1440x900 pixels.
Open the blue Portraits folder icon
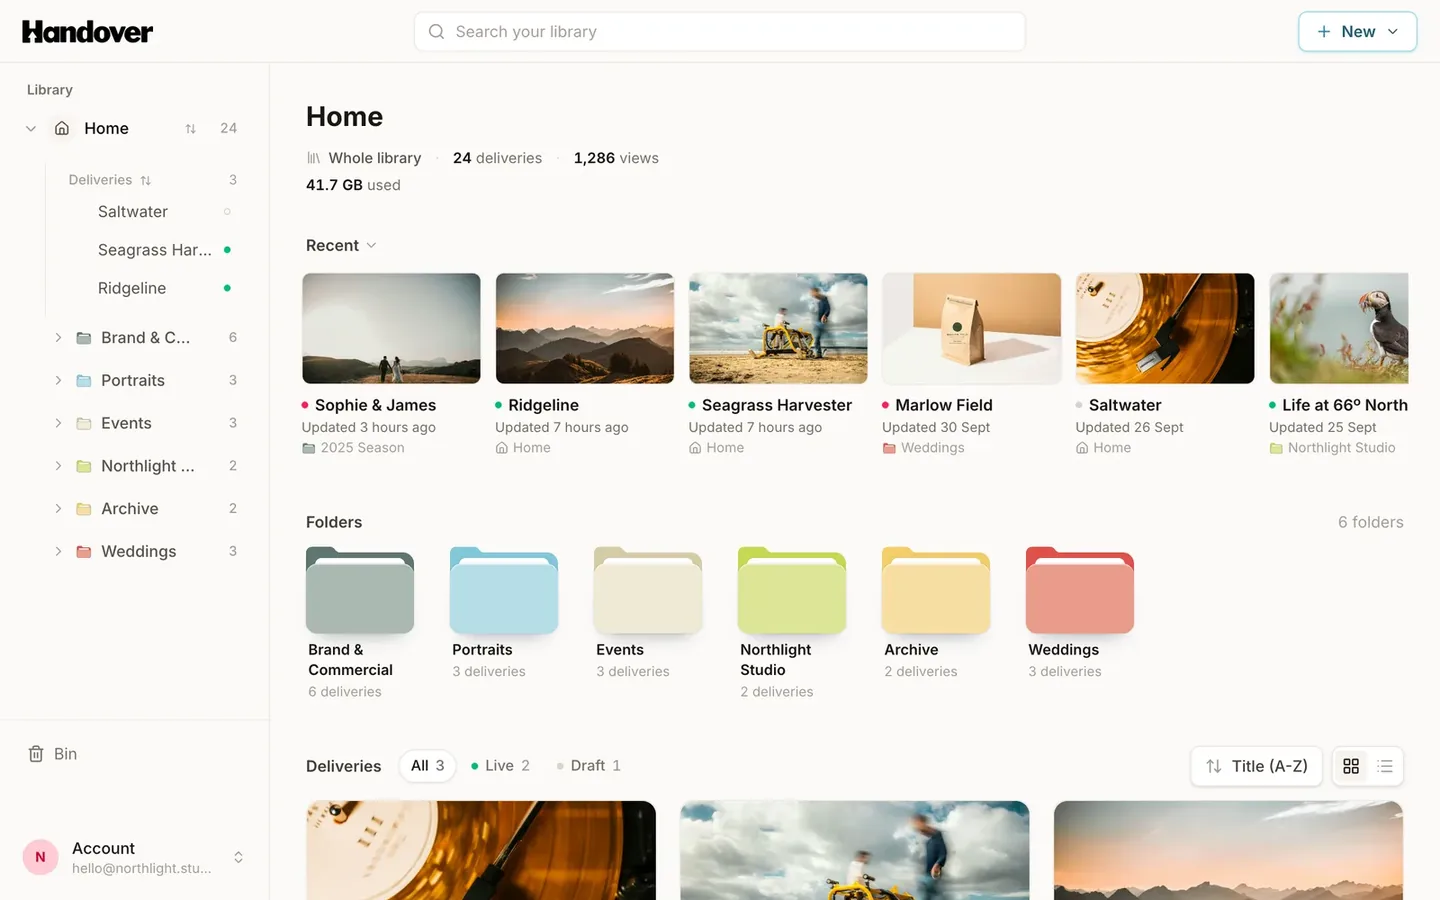click(x=504, y=590)
